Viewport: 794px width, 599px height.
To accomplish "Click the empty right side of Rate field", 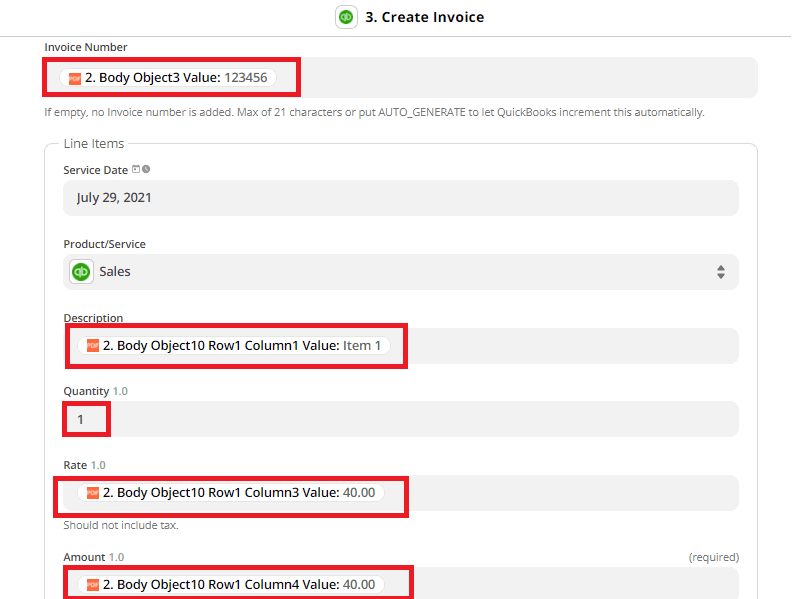I will (570, 492).
